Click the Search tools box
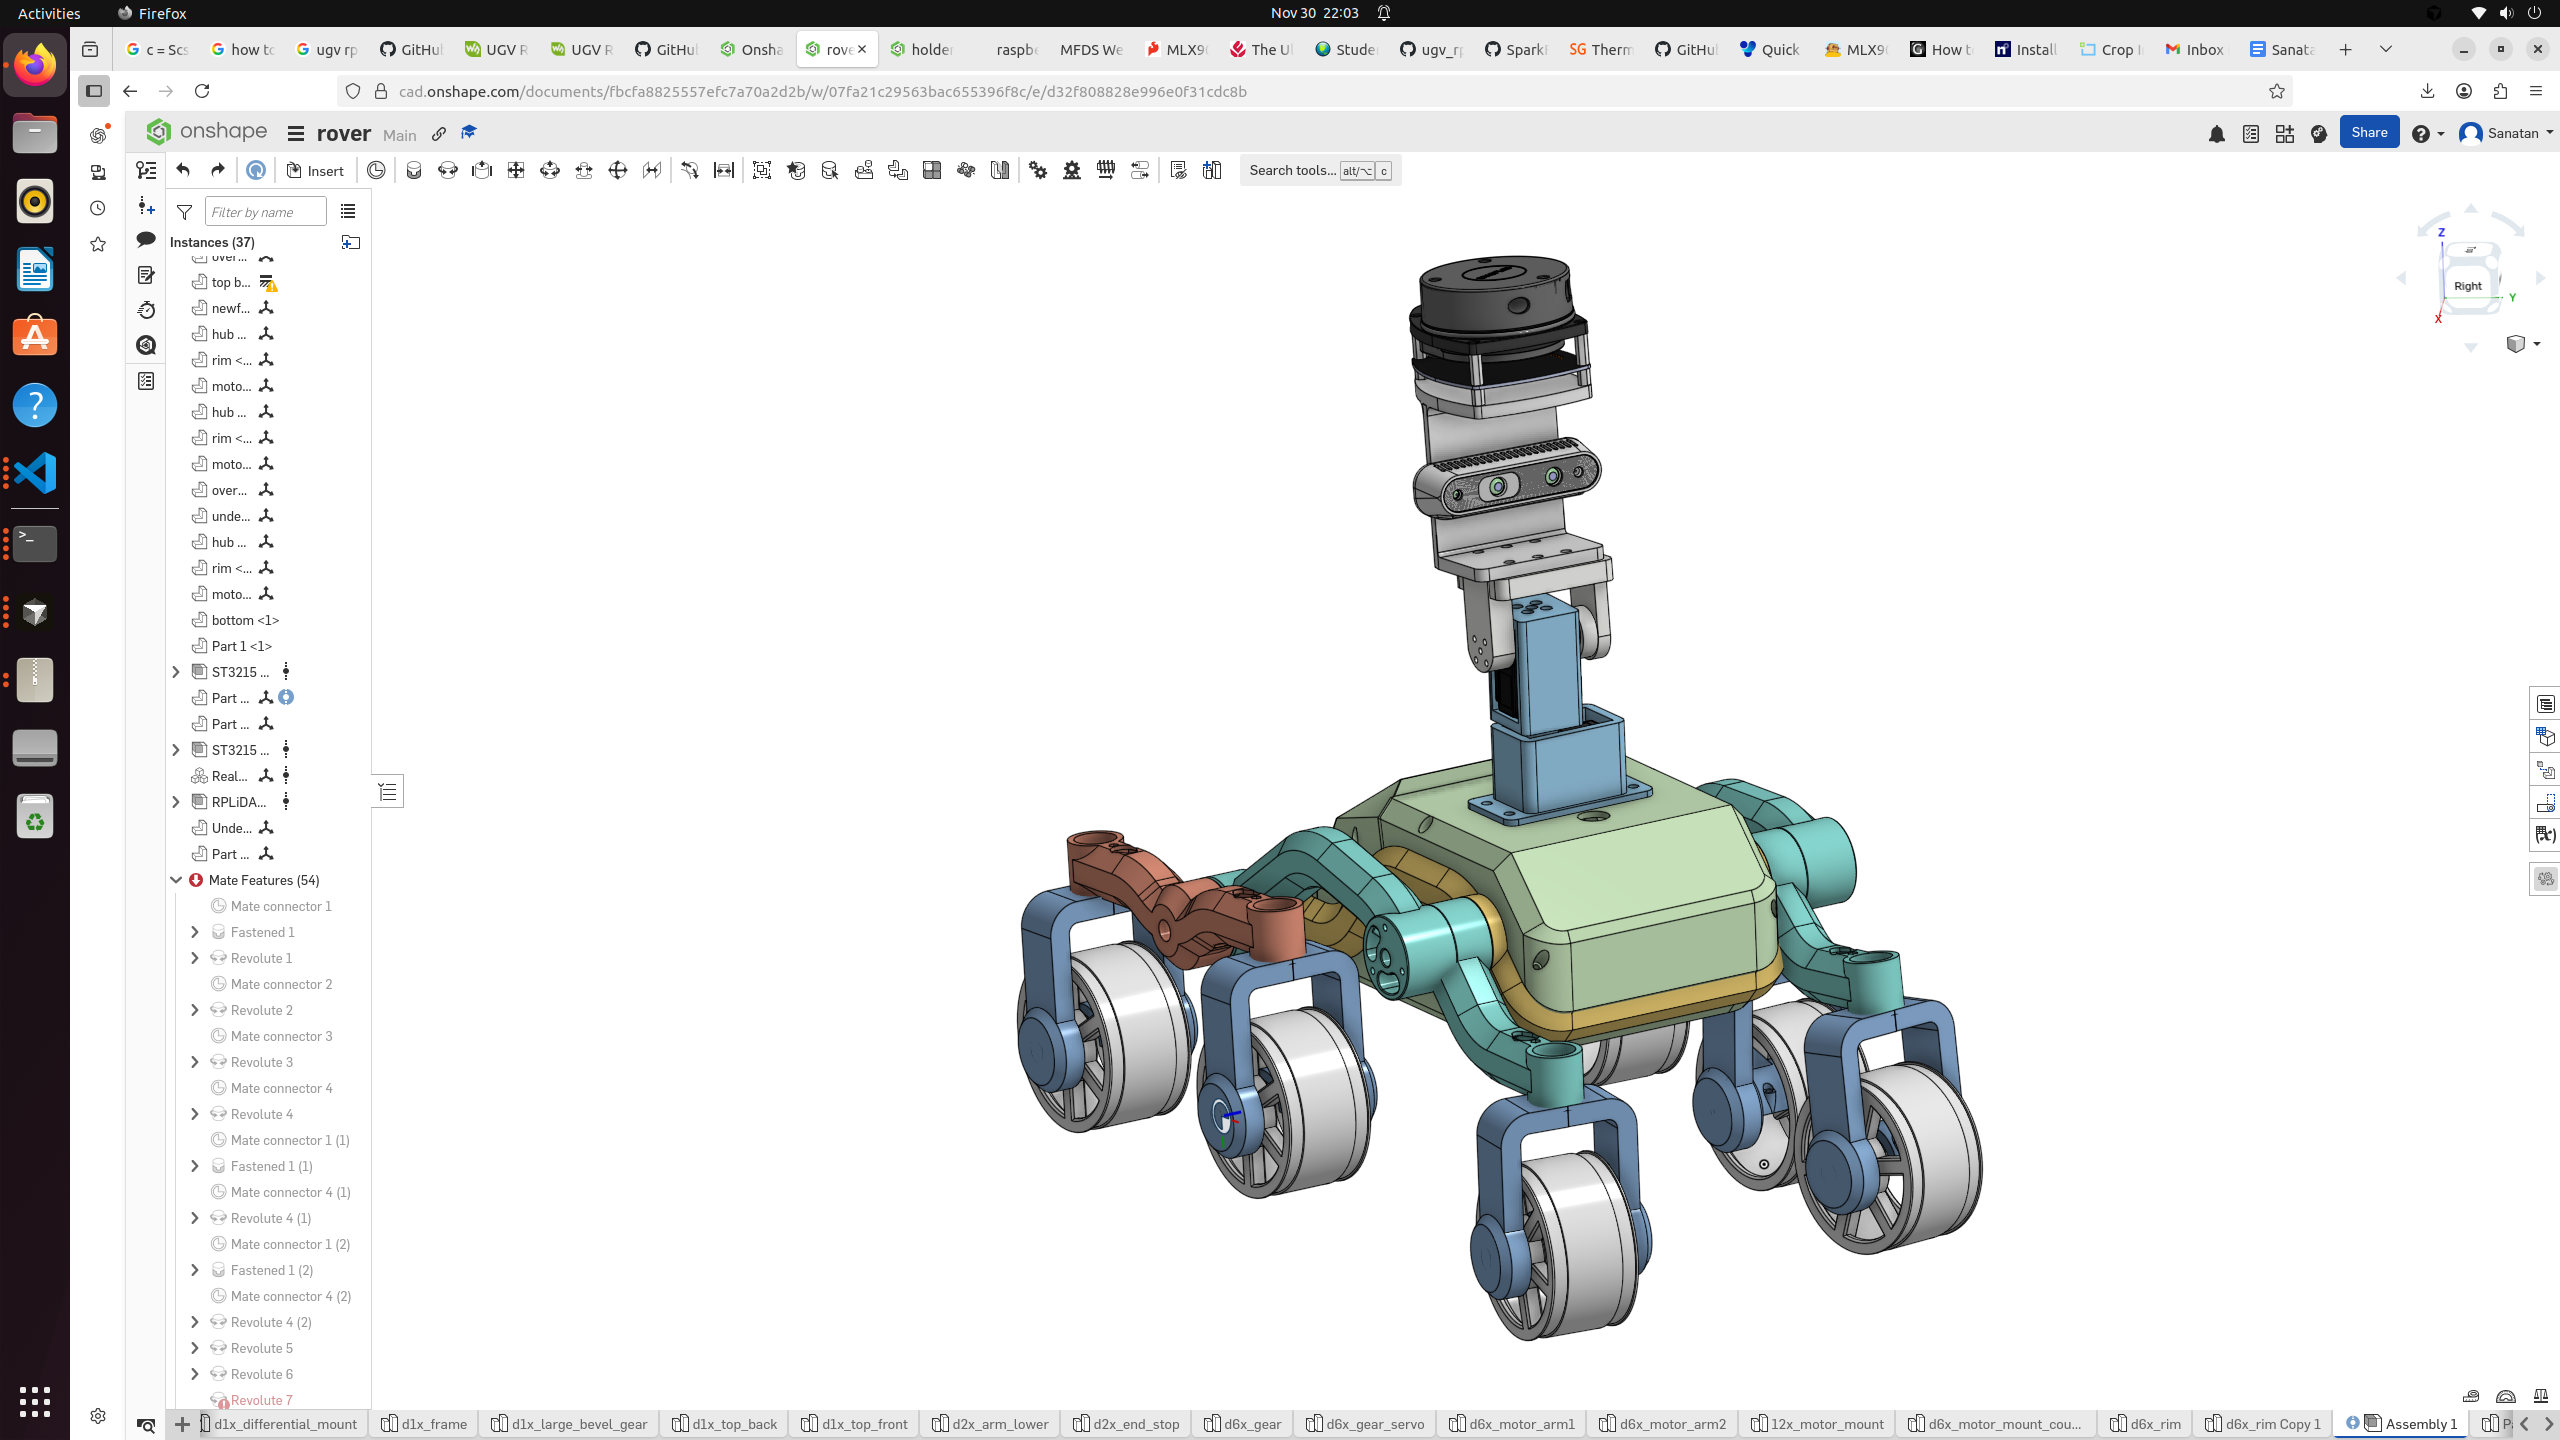This screenshot has height=1440, width=2560. pyautogui.click(x=1320, y=171)
